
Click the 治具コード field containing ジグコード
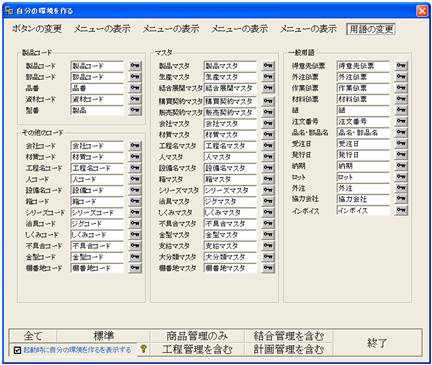[97, 224]
